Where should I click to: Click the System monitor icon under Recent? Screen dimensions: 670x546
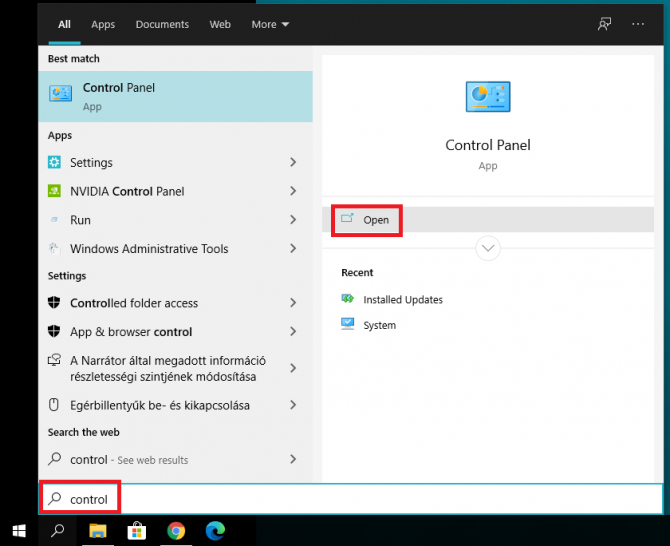pyautogui.click(x=347, y=324)
